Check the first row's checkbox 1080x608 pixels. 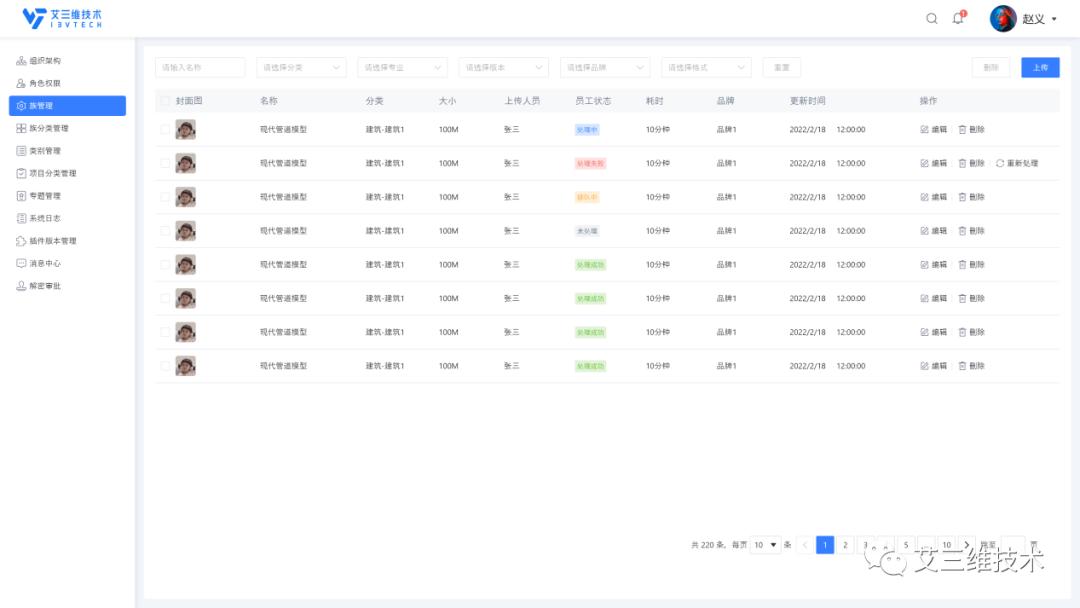(165, 128)
